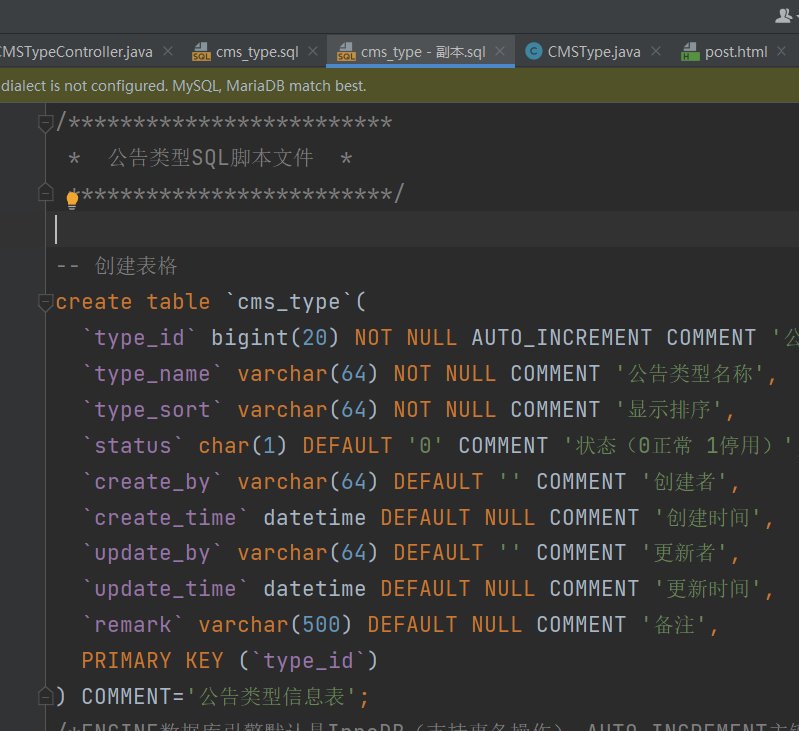799x731 pixels.
Task: Collapse the header comment block fold marker
Action: 45,123
